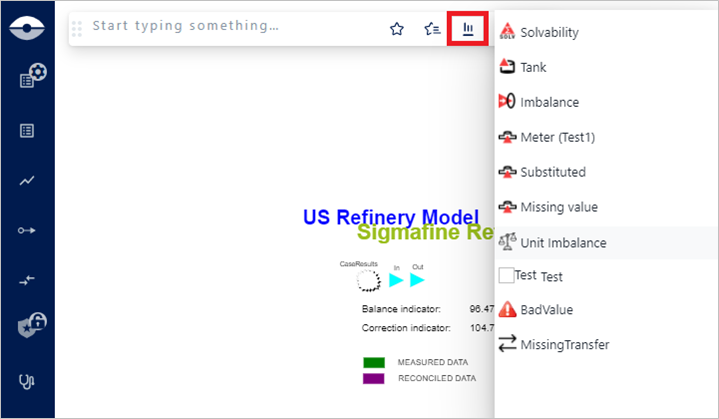Click the app logo at top left
Screen dimensions: 719x419
pos(27,28)
